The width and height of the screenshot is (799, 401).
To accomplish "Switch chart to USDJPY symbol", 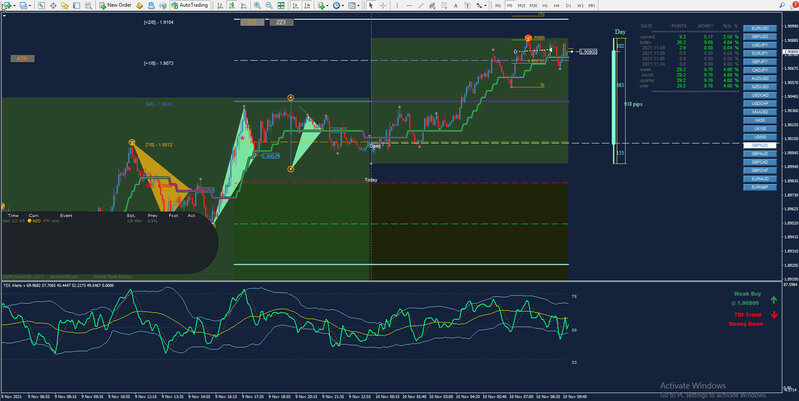I will tap(760, 45).
